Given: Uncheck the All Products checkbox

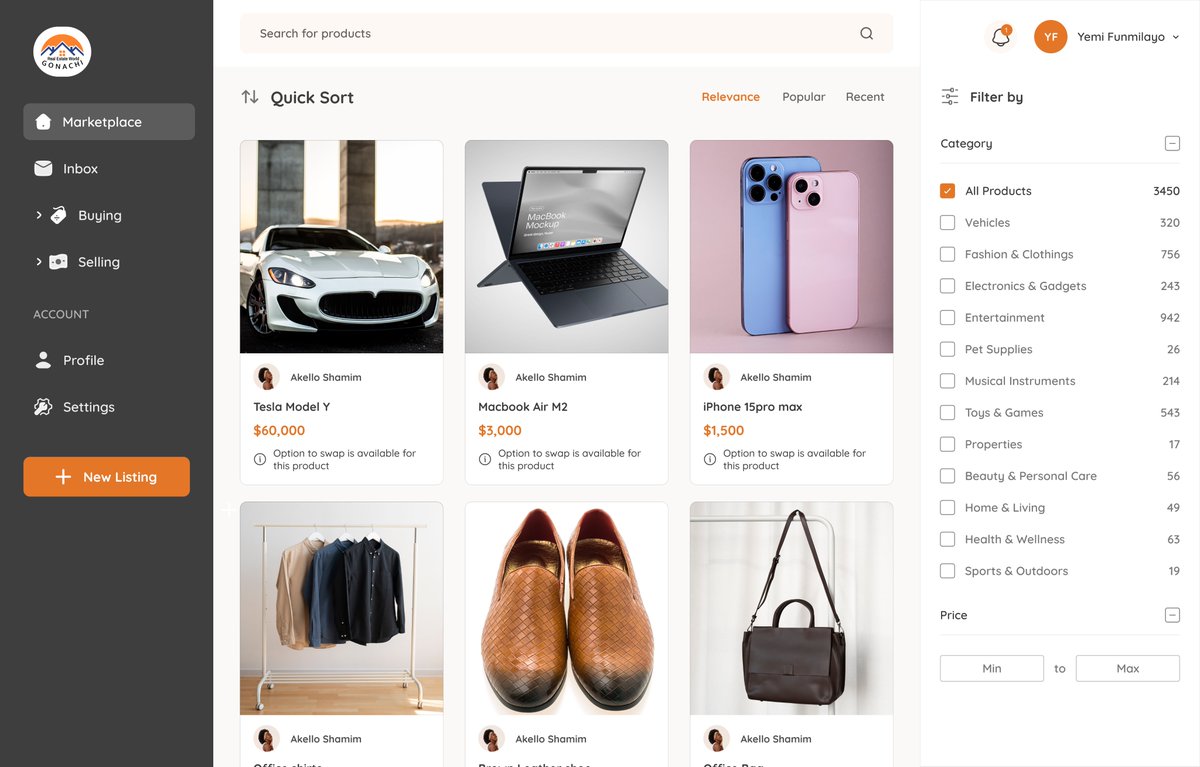Looking at the screenshot, I should (948, 191).
